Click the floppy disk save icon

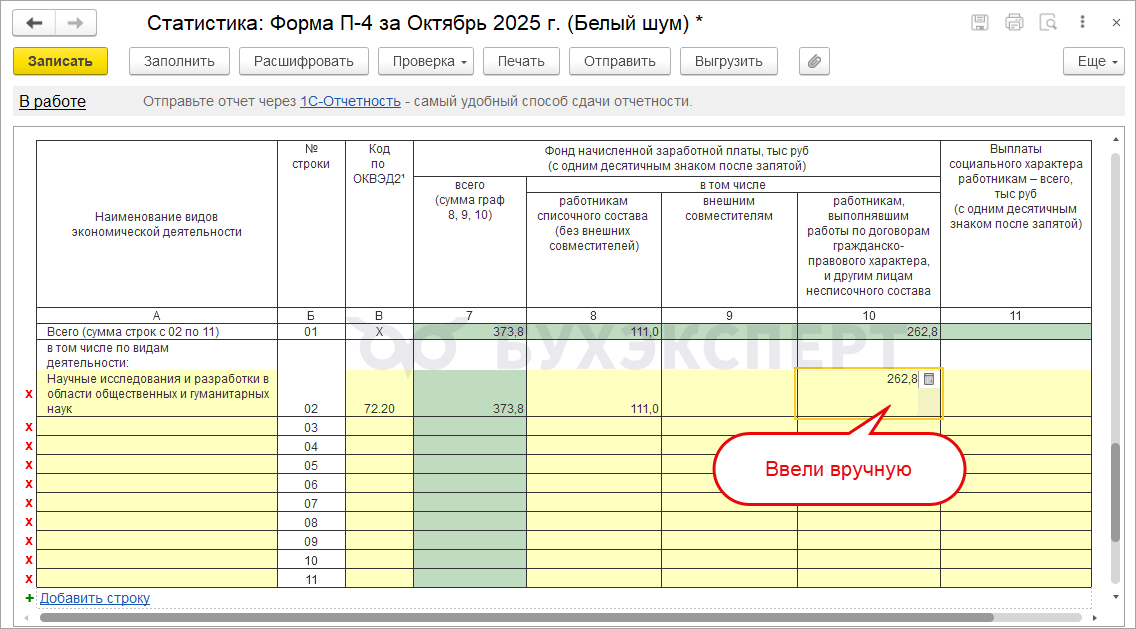click(x=980, y=23)
